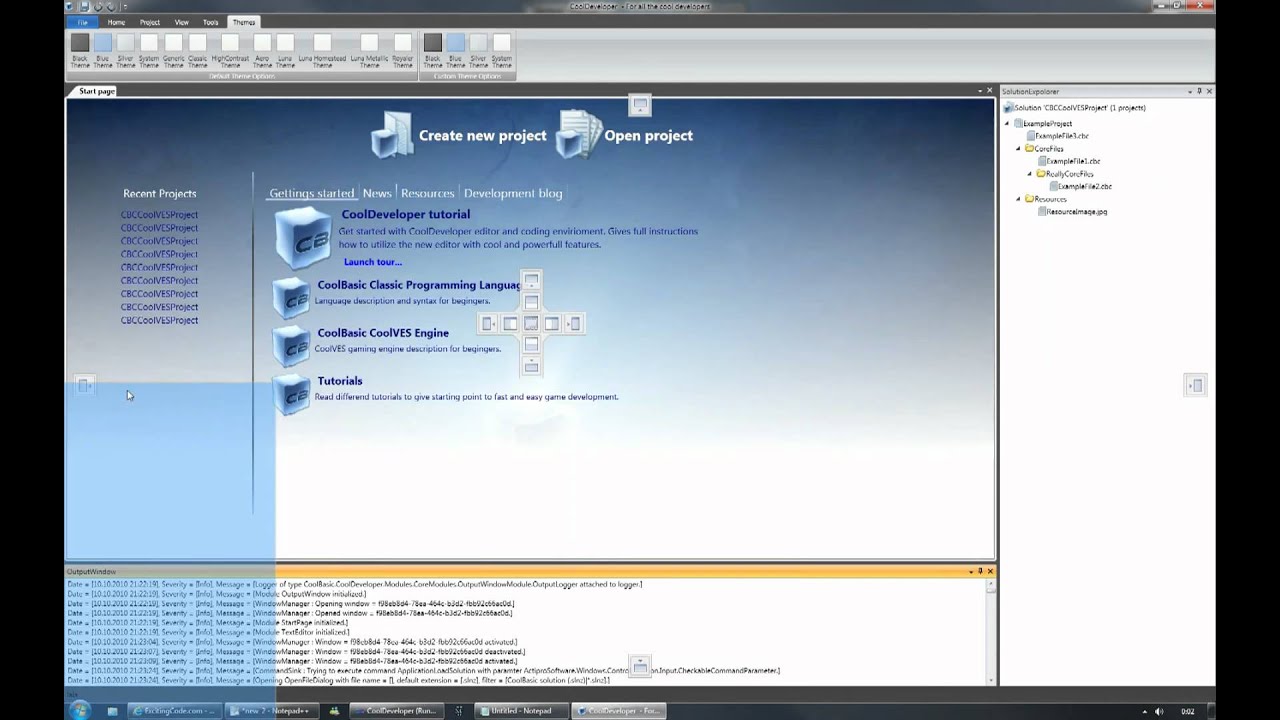This screenshot has height=720, width=1280.
Task: Toggle auto-hide pin on OutputWindow panel
Action: [980, 571]
